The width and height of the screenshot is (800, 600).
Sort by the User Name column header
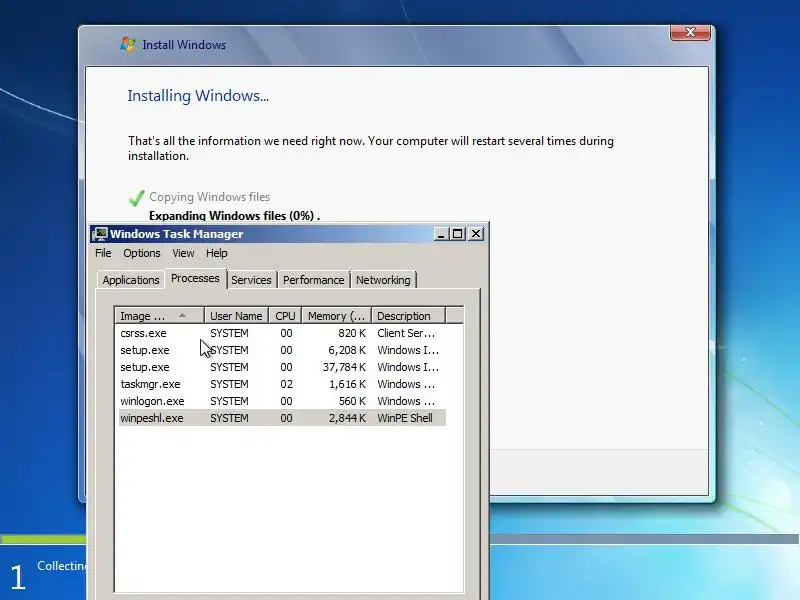(236, 316)
